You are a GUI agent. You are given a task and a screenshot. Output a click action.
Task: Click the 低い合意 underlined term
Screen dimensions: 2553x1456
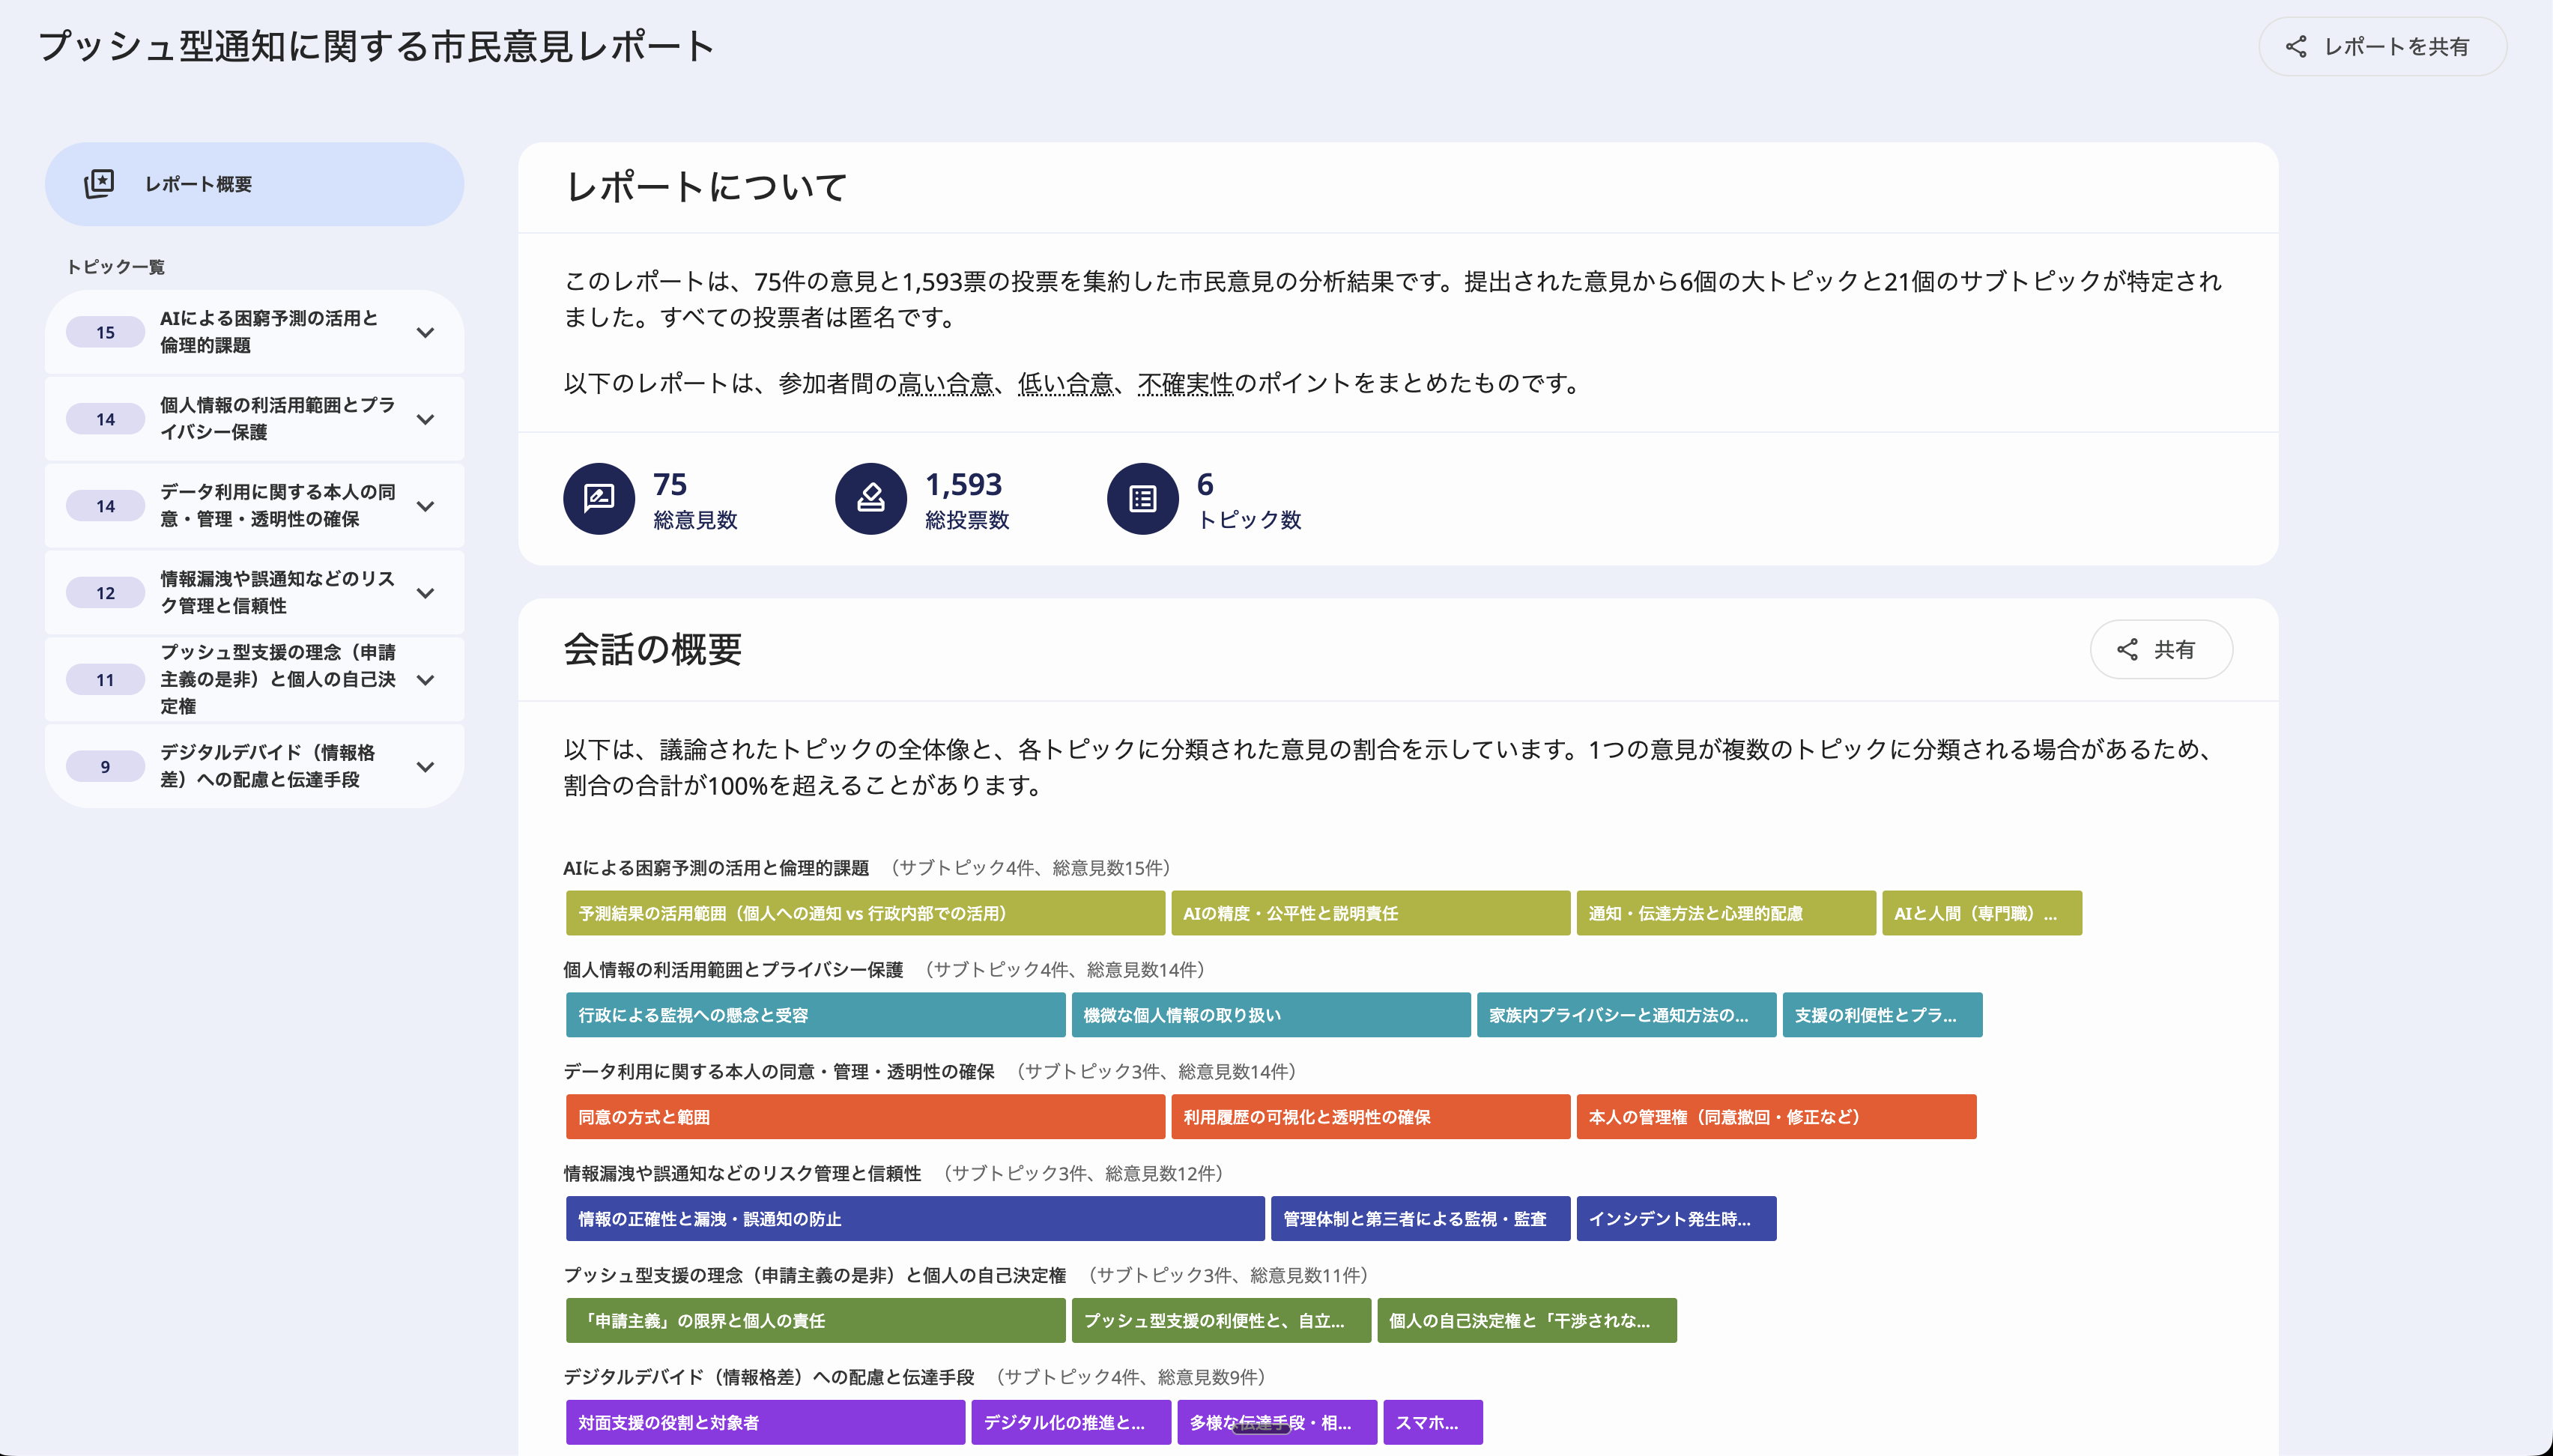[1065, 383]
